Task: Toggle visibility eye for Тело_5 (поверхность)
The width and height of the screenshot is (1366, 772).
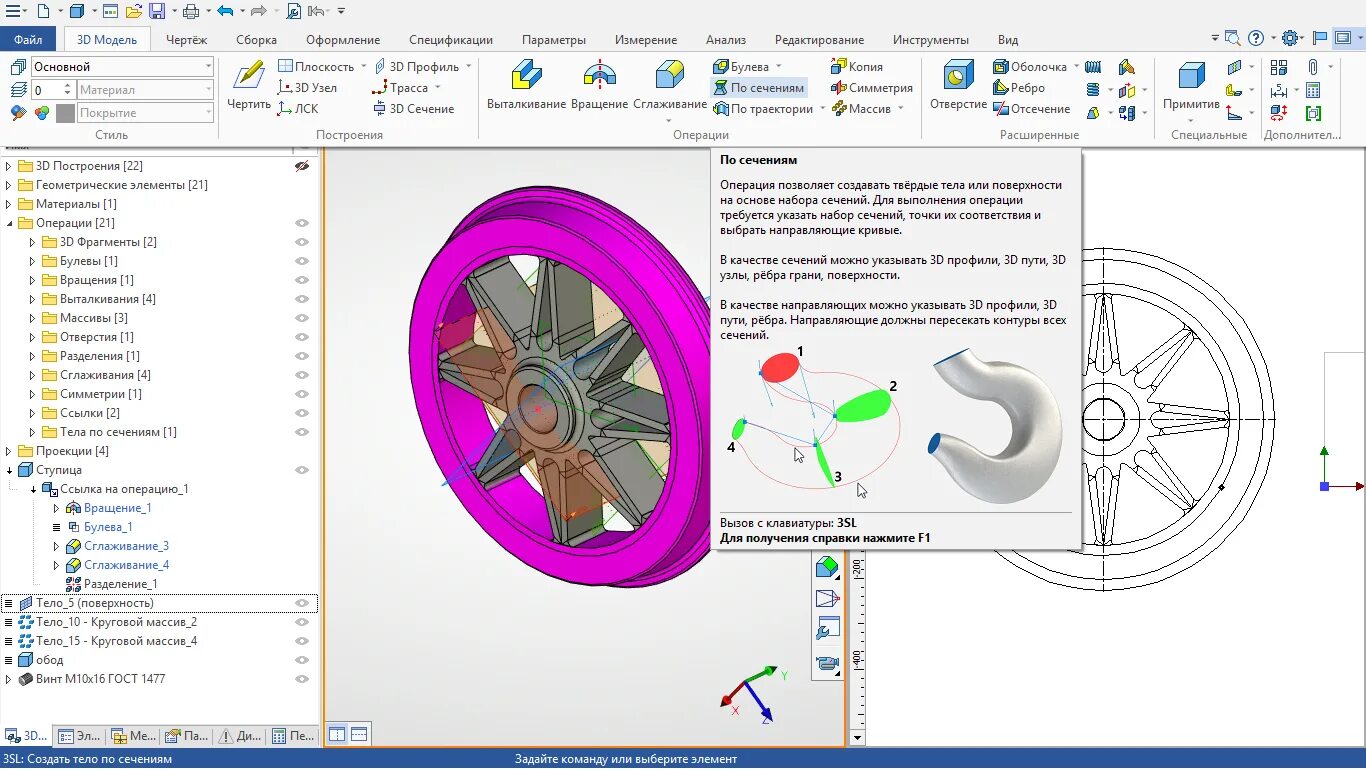Action: [x=302, y=603]
